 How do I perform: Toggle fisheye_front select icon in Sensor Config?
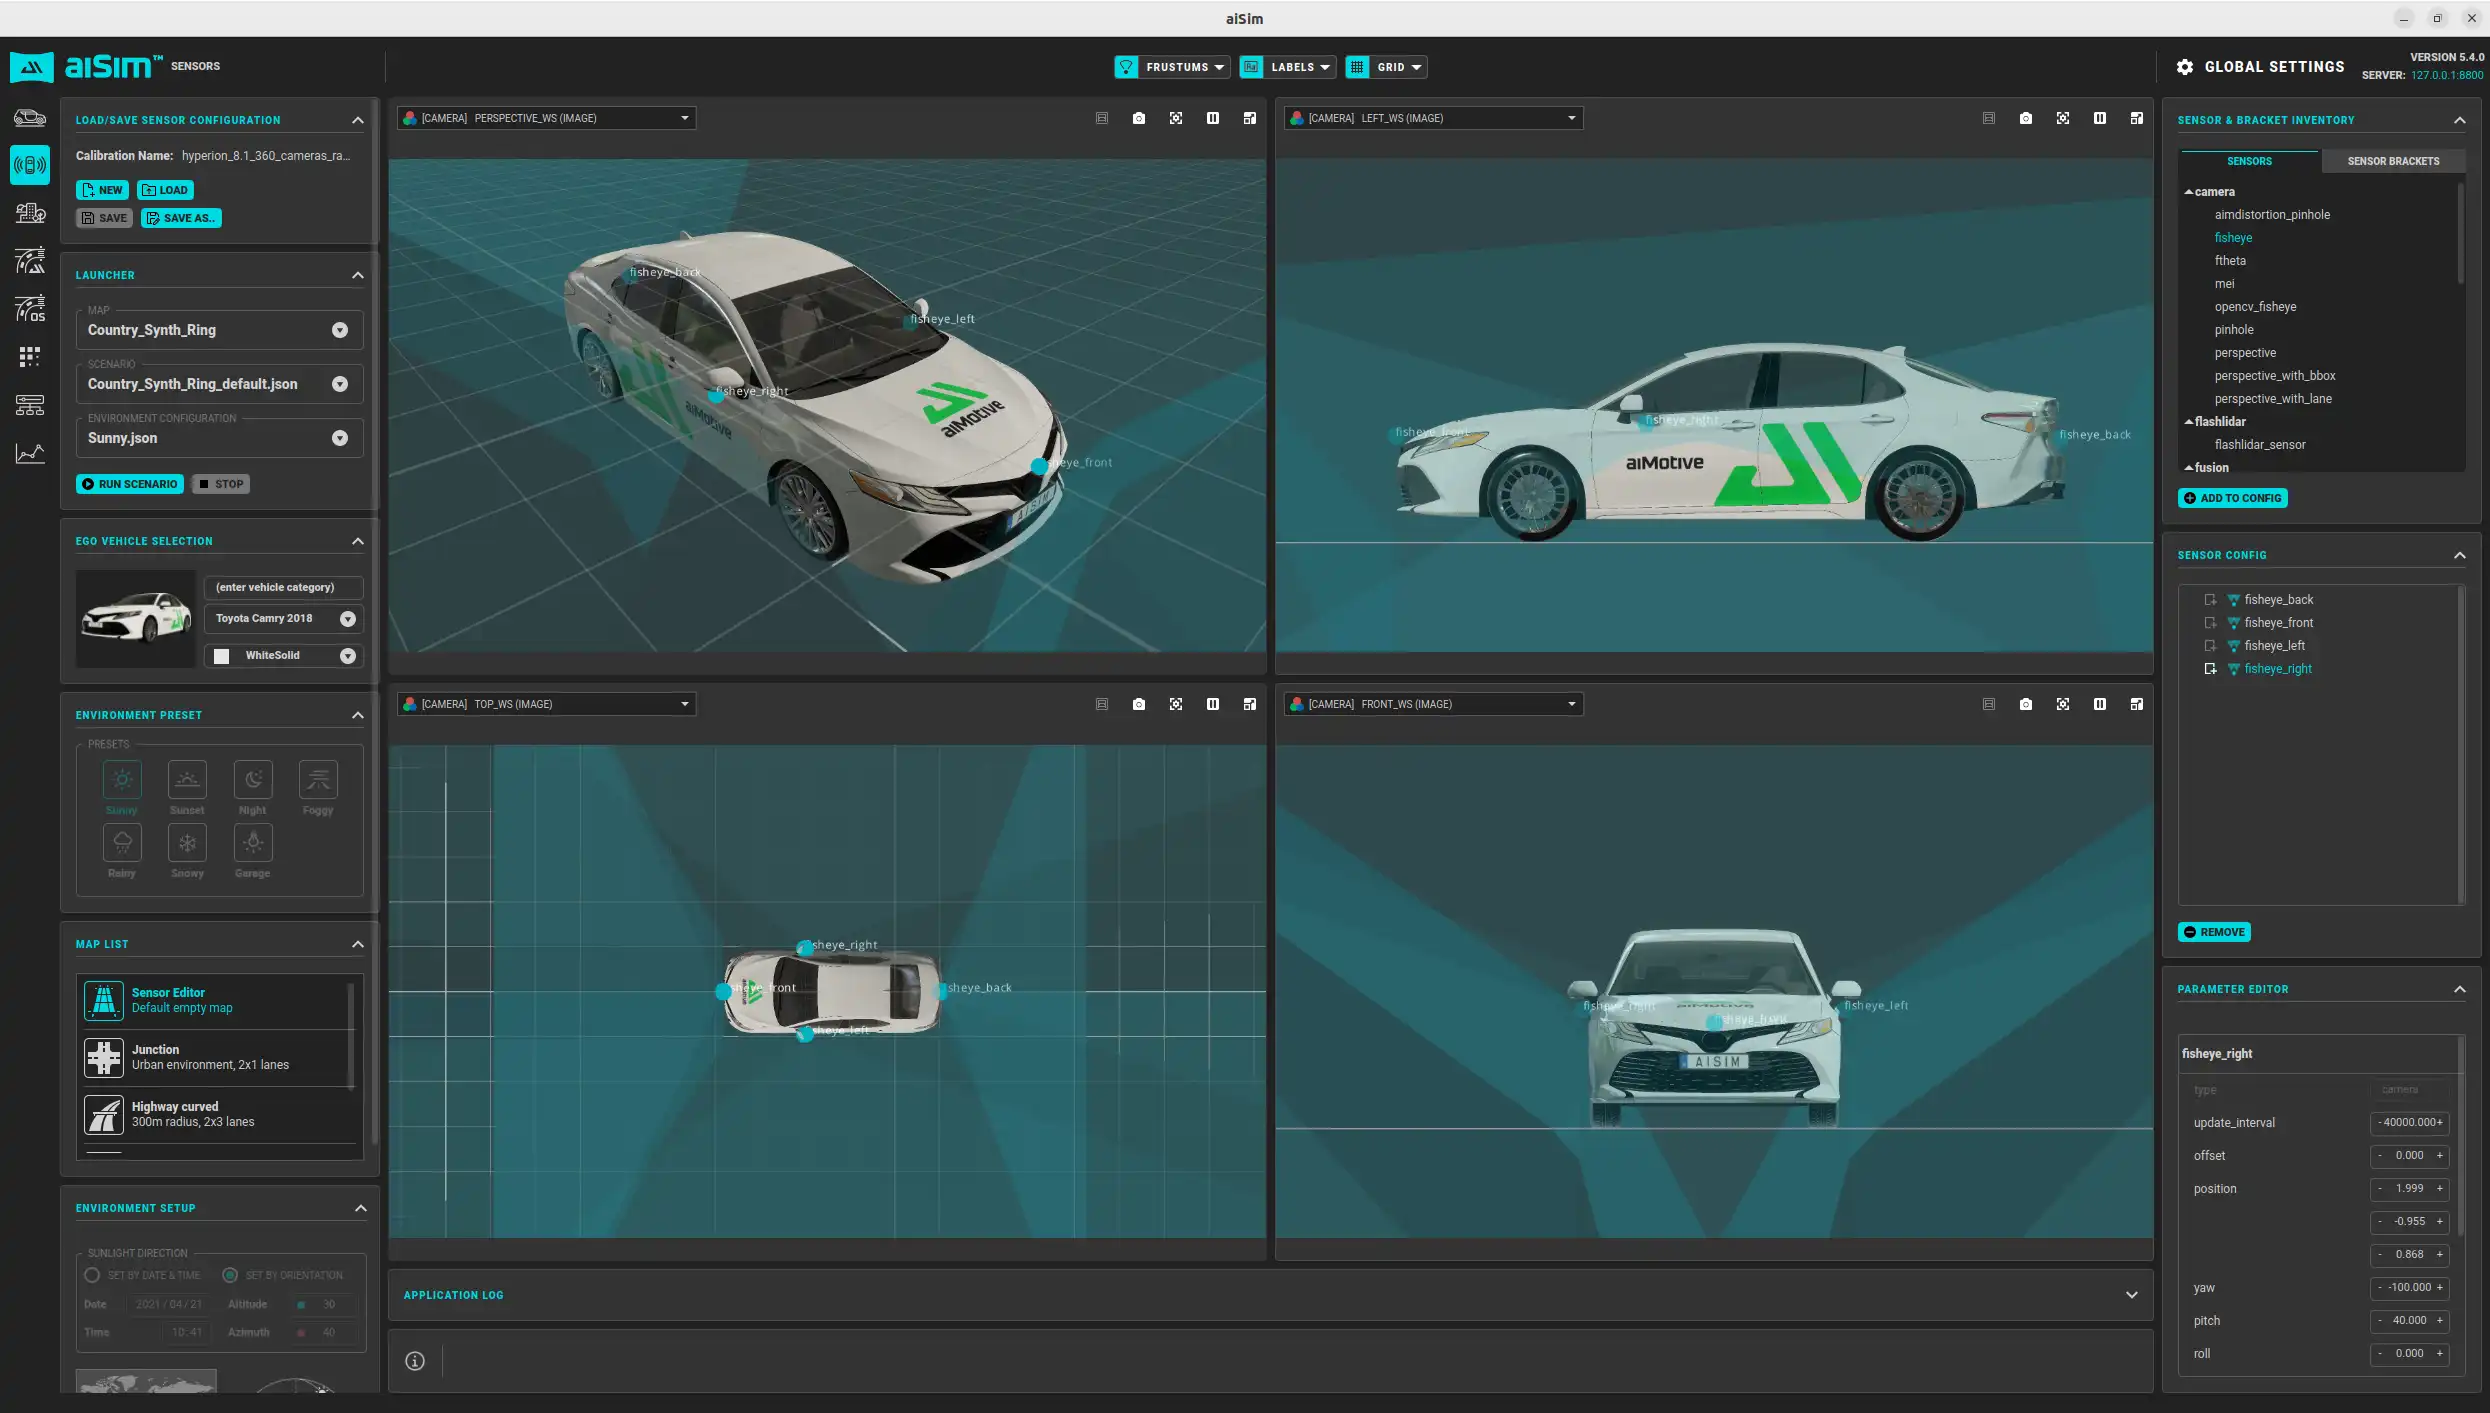2210,623
